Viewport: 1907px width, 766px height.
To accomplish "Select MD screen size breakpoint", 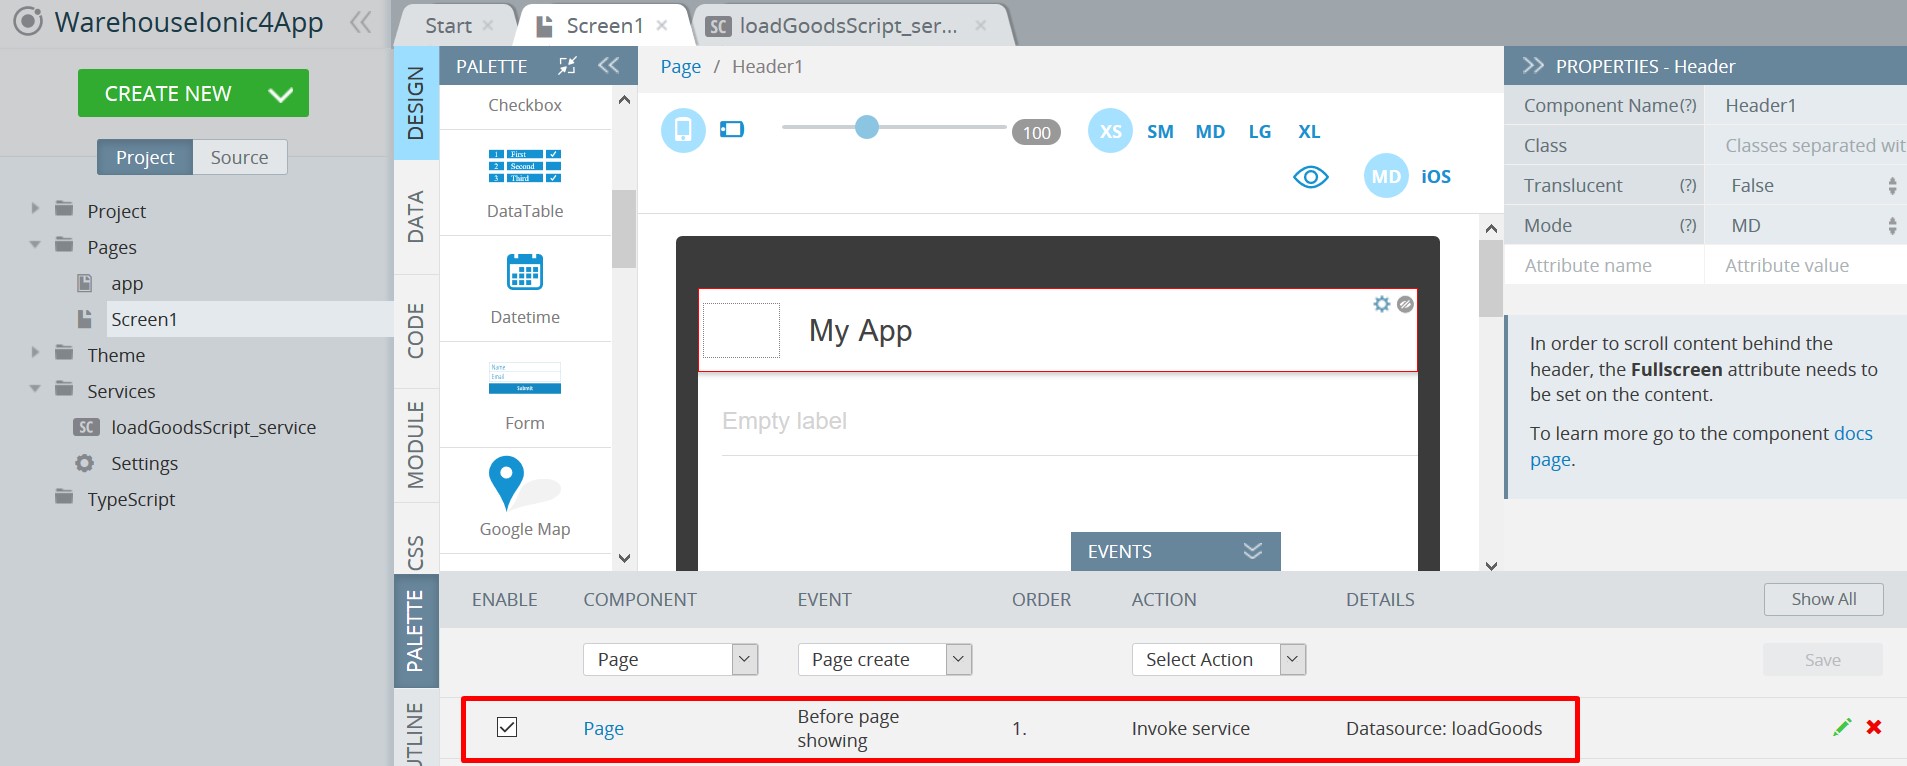I will [1210, 131].
